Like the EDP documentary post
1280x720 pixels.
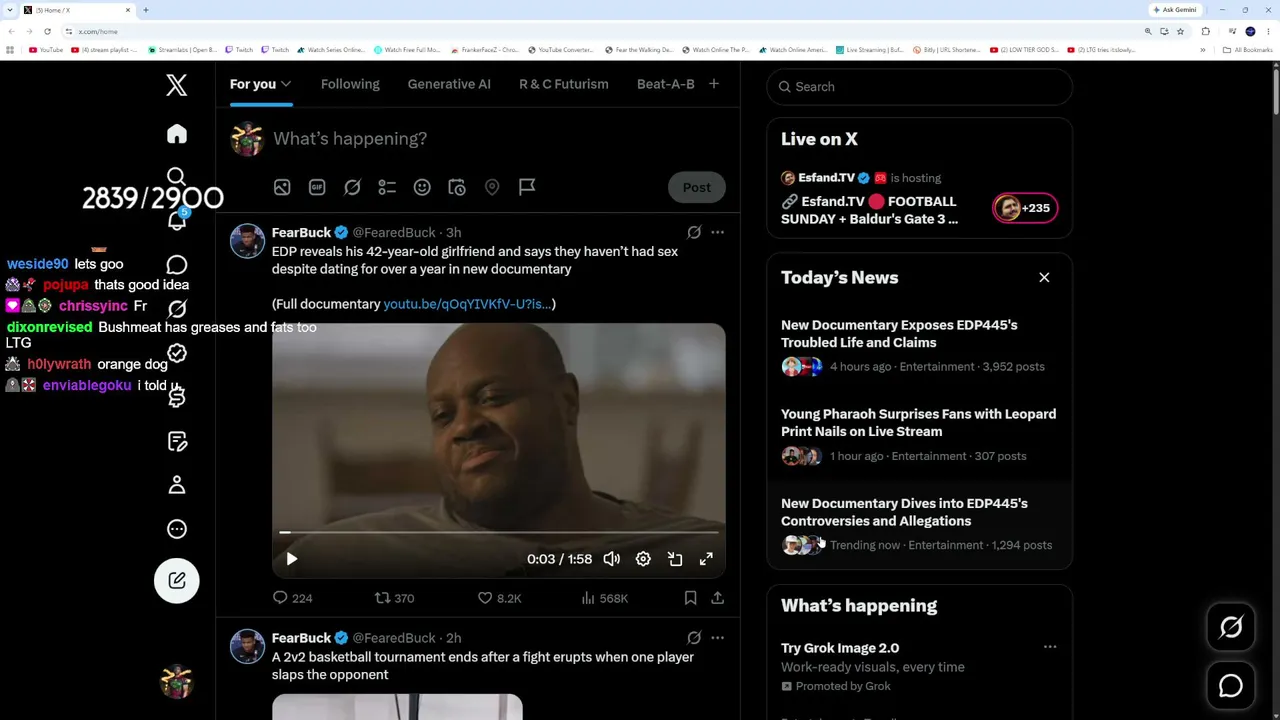(x=499, y=598)
